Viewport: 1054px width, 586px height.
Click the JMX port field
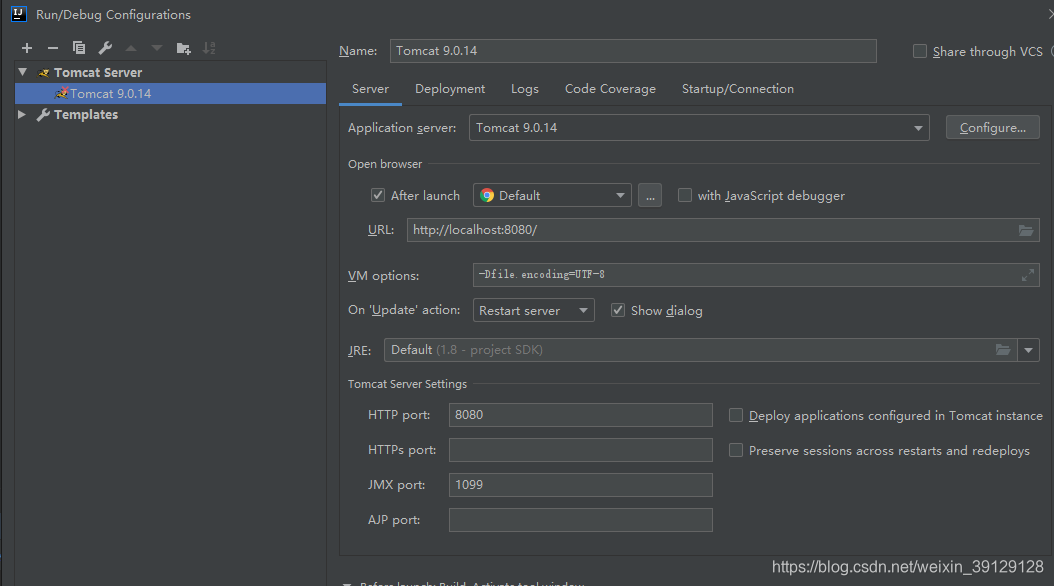[x=581, y=485]
